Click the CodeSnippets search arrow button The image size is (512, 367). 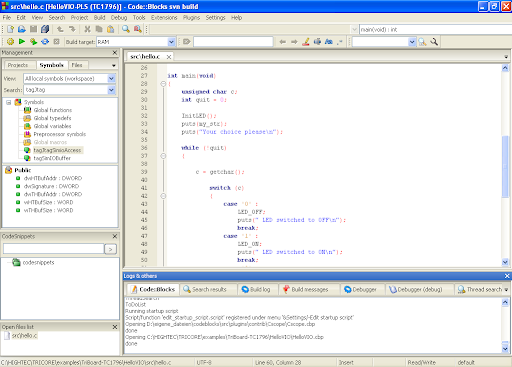(x=110, y=249)
